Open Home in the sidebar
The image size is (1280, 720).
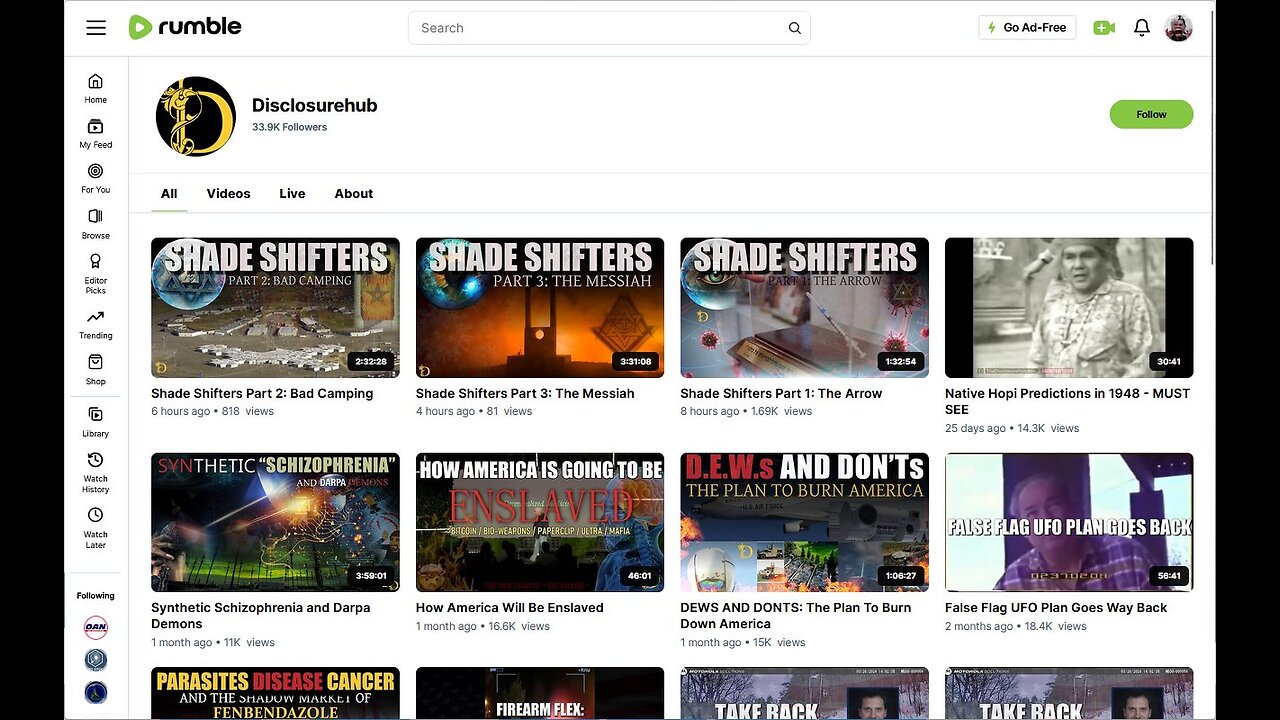96,88
